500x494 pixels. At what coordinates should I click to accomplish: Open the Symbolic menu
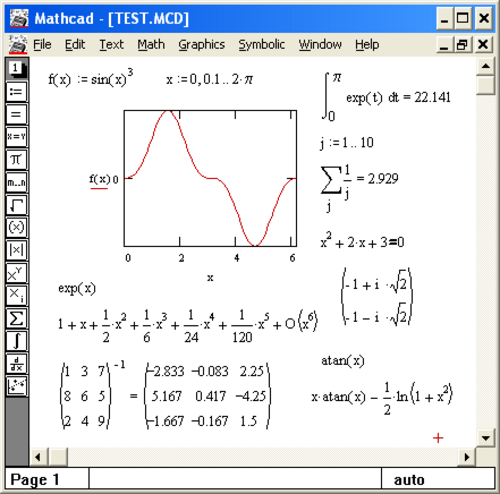[262, 45]
